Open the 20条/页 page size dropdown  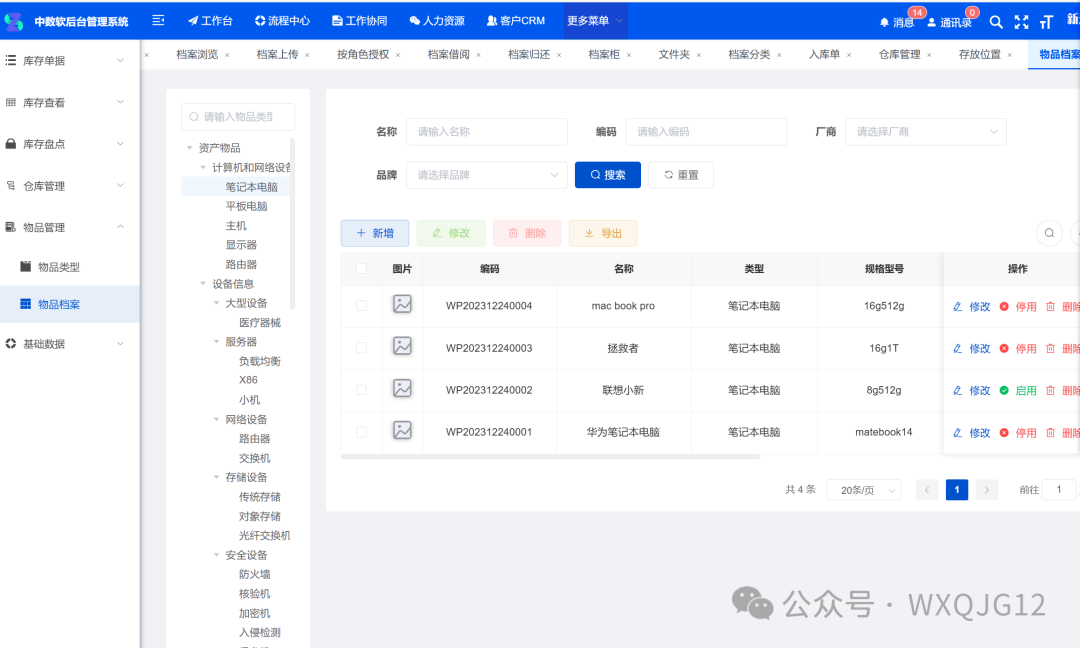(x=864, y=490)
